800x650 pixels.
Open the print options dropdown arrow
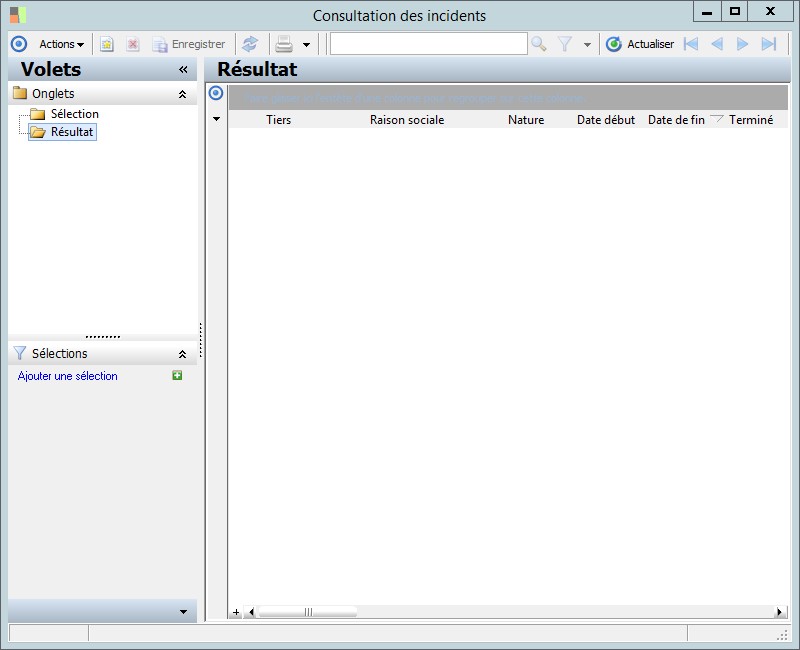[x=306, y=45]
